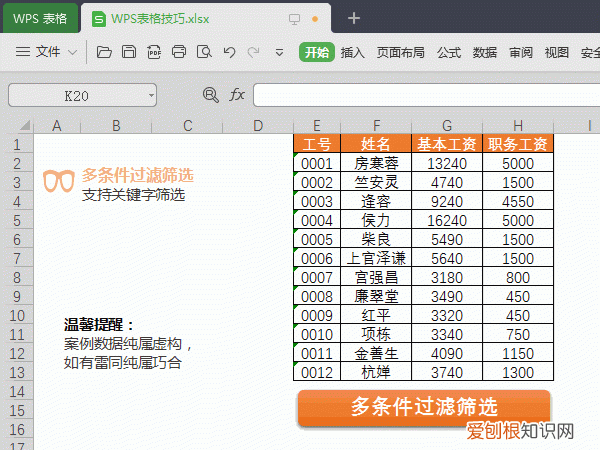Click the 职务工资 header cell
The width and height of the screenshot is (600, 450).
coord(518,144)
